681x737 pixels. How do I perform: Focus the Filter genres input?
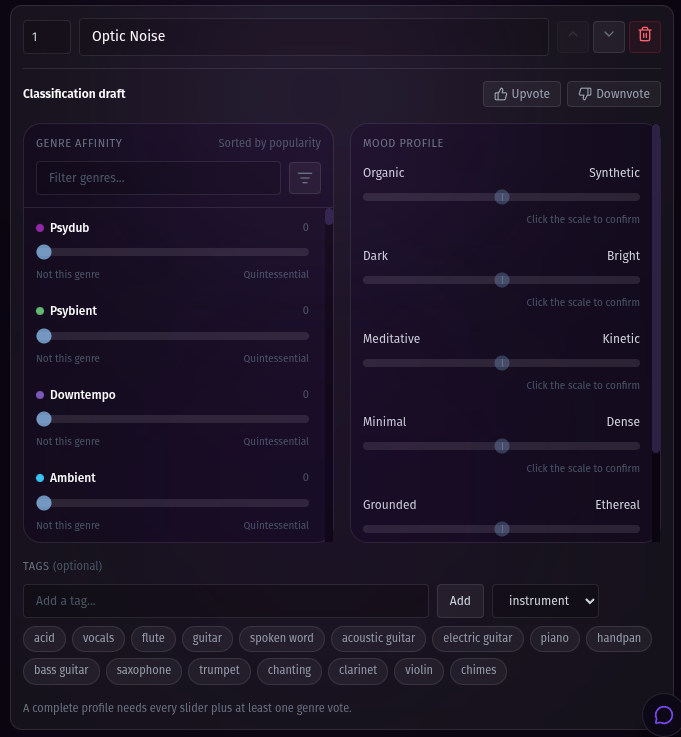[158, 178]
